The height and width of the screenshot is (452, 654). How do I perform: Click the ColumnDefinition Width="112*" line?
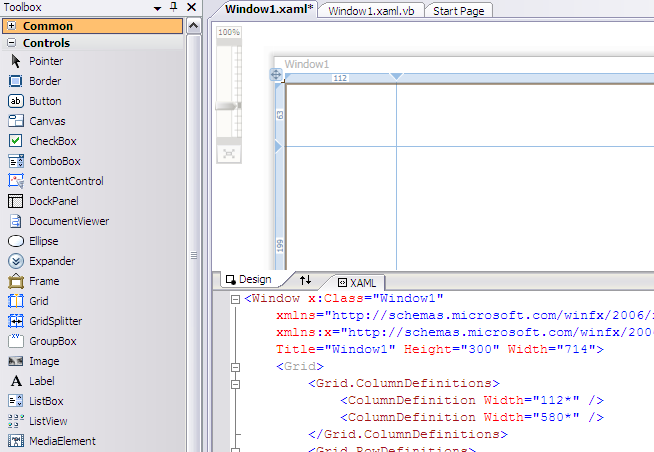472,400
